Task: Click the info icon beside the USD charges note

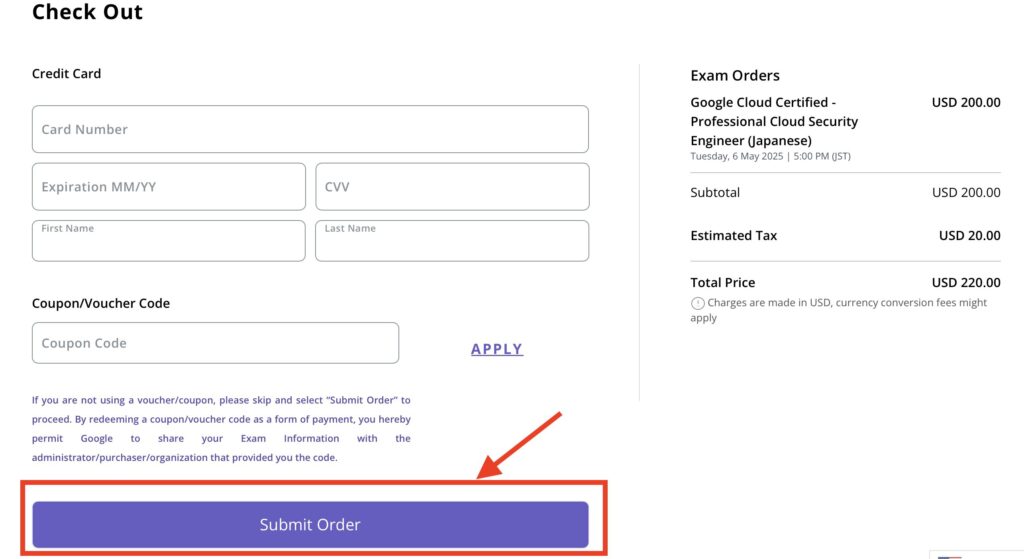Action: click(x=697, y=303)
